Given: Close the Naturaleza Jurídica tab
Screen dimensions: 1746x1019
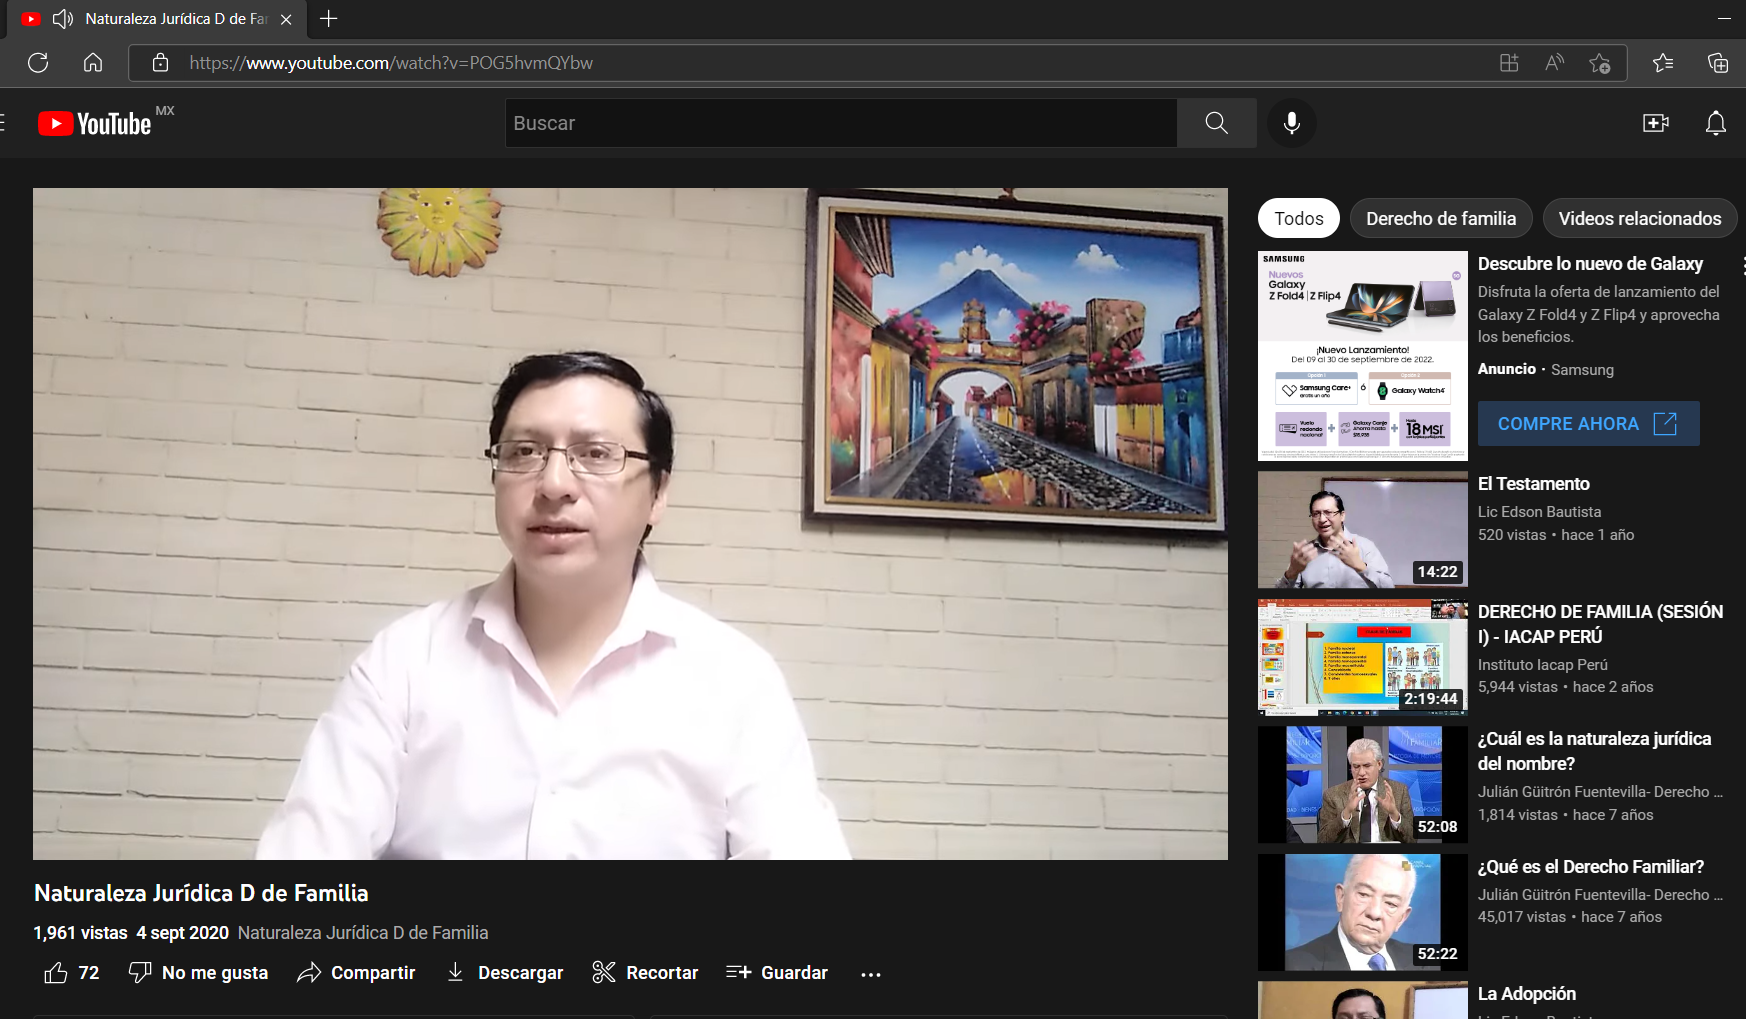Looking at the screenshot, I should click(x=286, y=19).
